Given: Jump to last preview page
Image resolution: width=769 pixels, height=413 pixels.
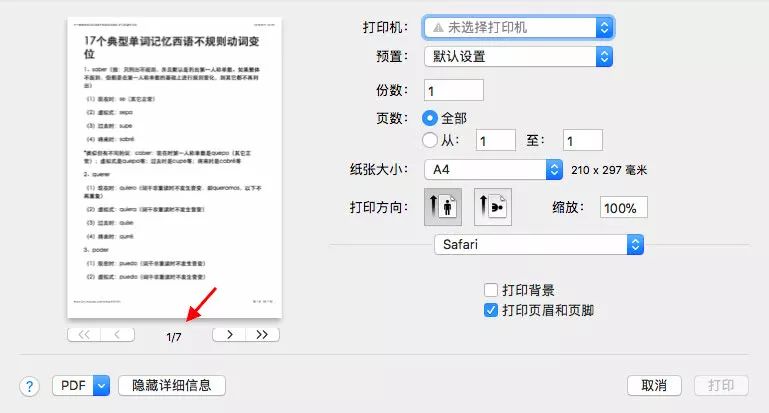Looking at the screenshot, I should (262, 335).
